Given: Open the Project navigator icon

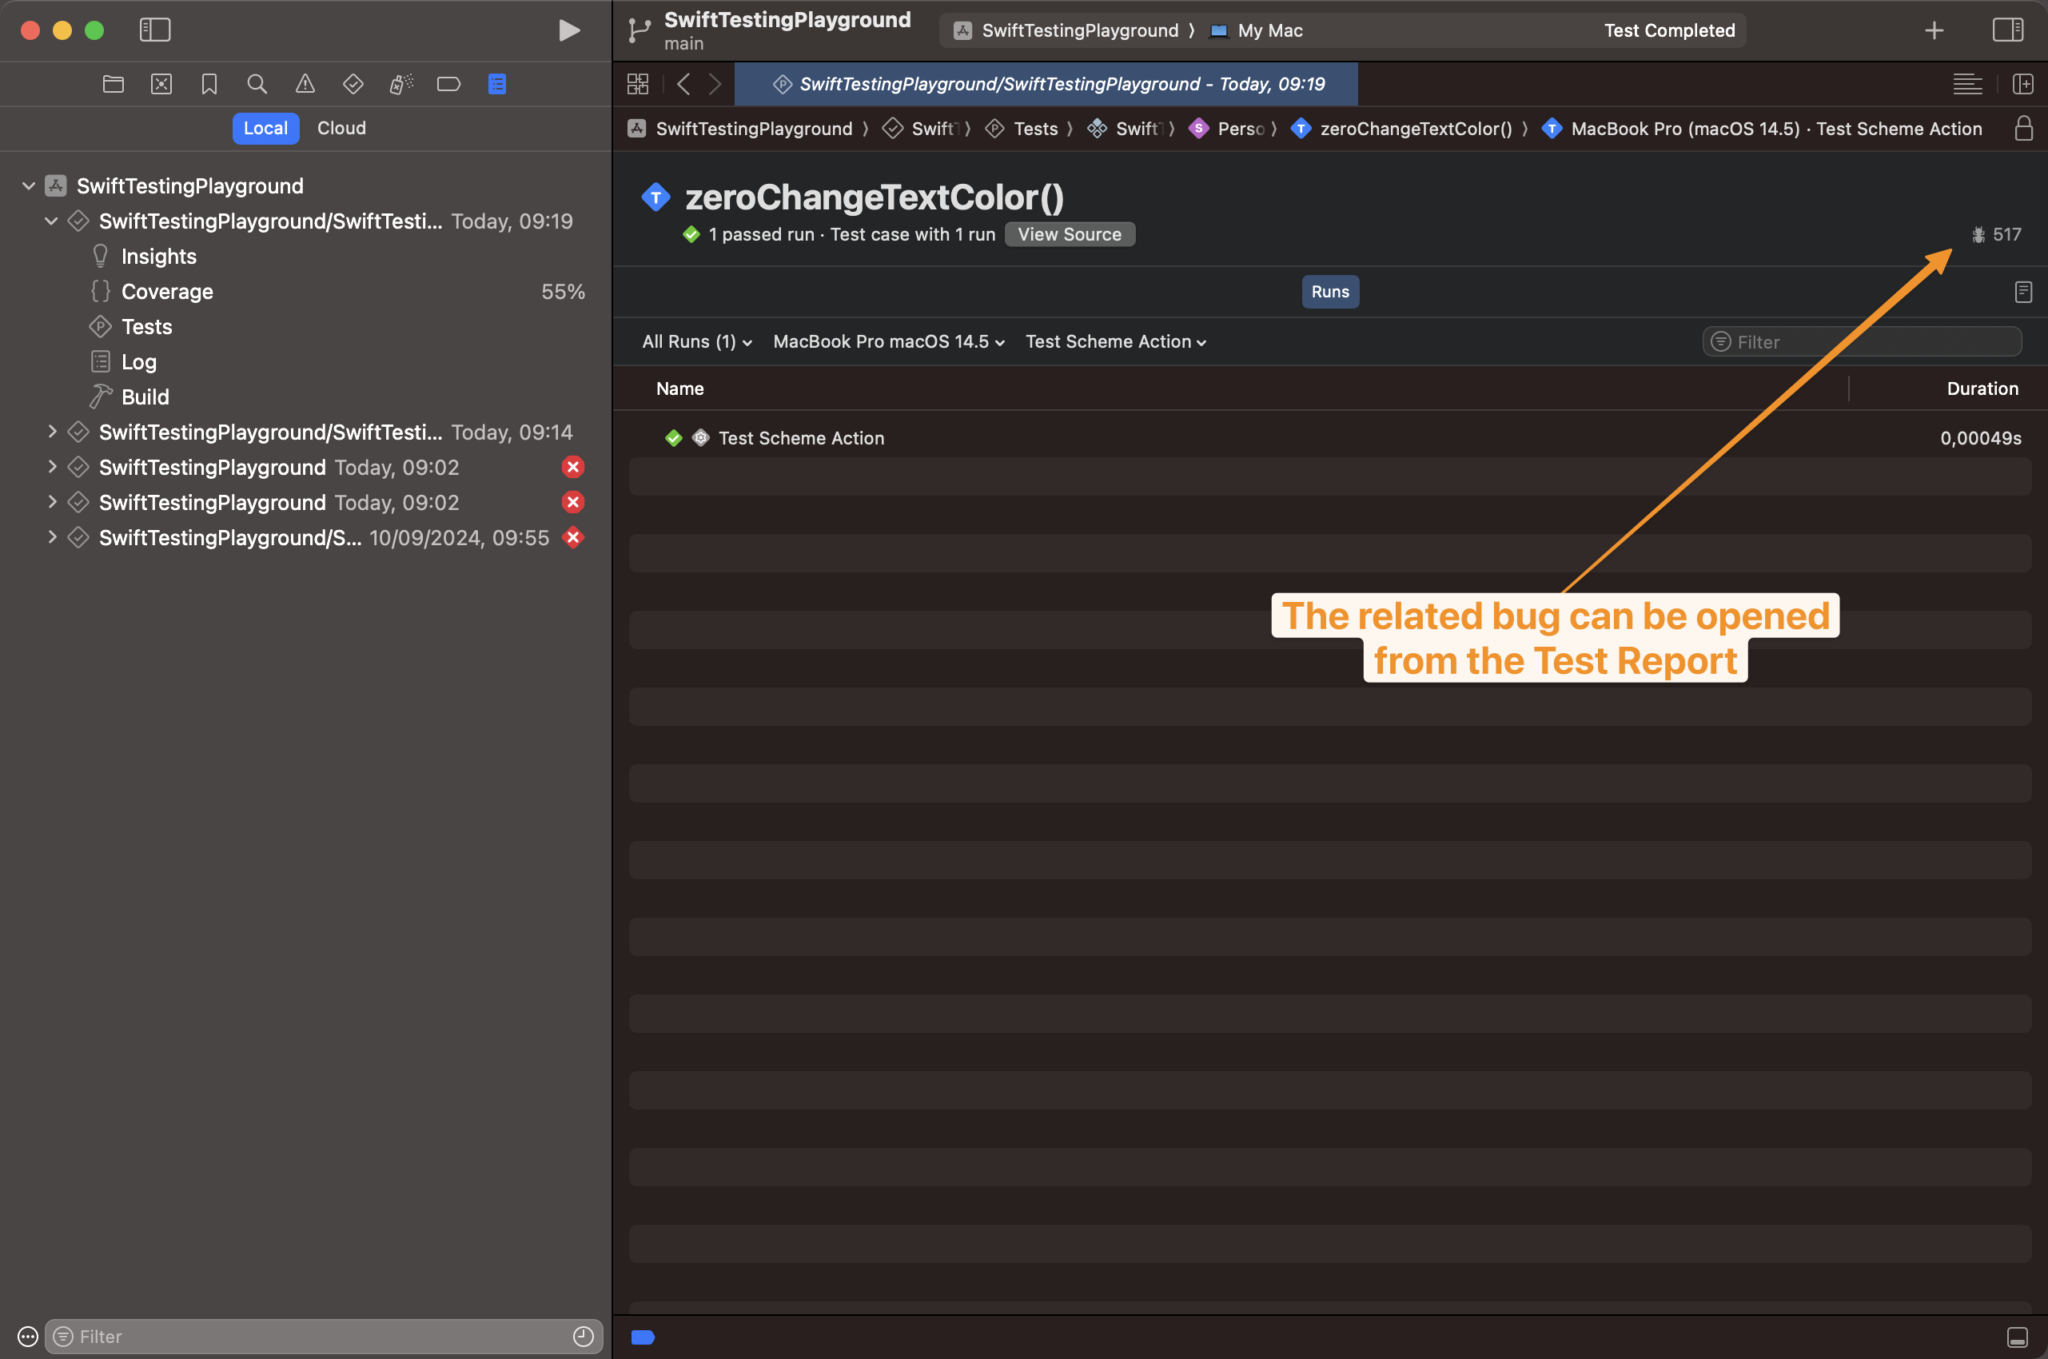Looking at the screenshot, I should (113, 83).
